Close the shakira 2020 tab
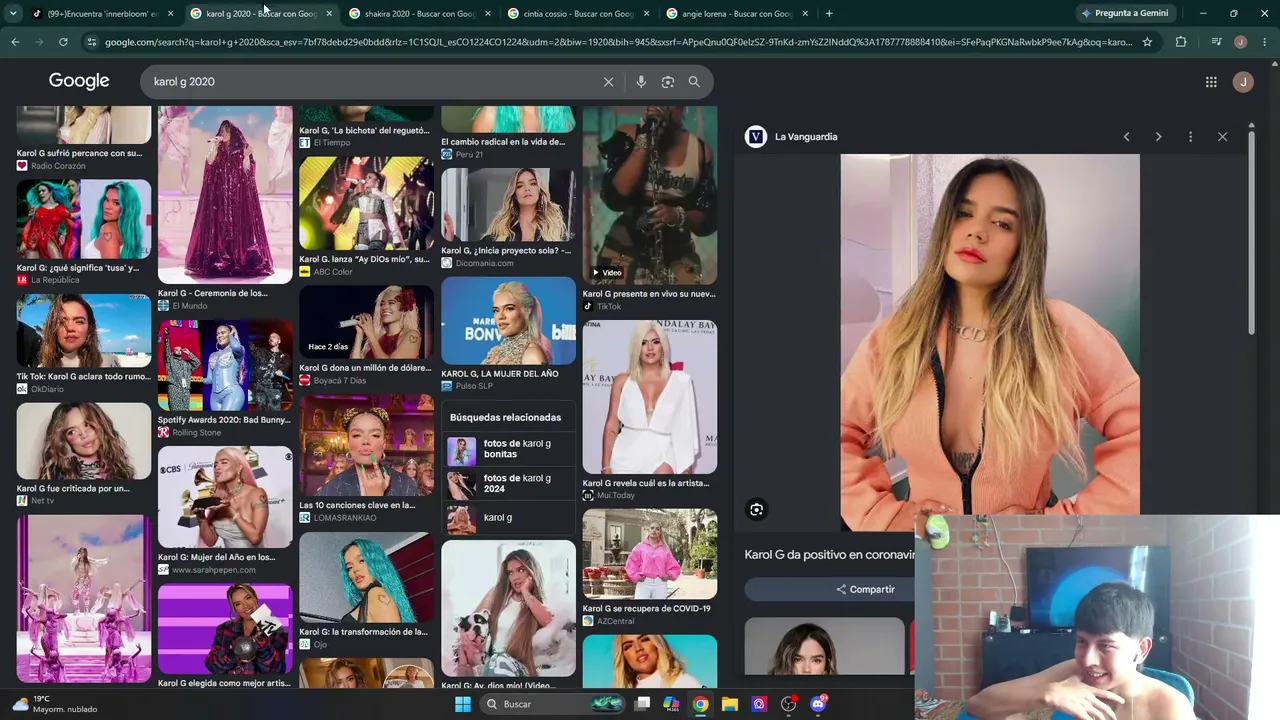 point(487,14)
